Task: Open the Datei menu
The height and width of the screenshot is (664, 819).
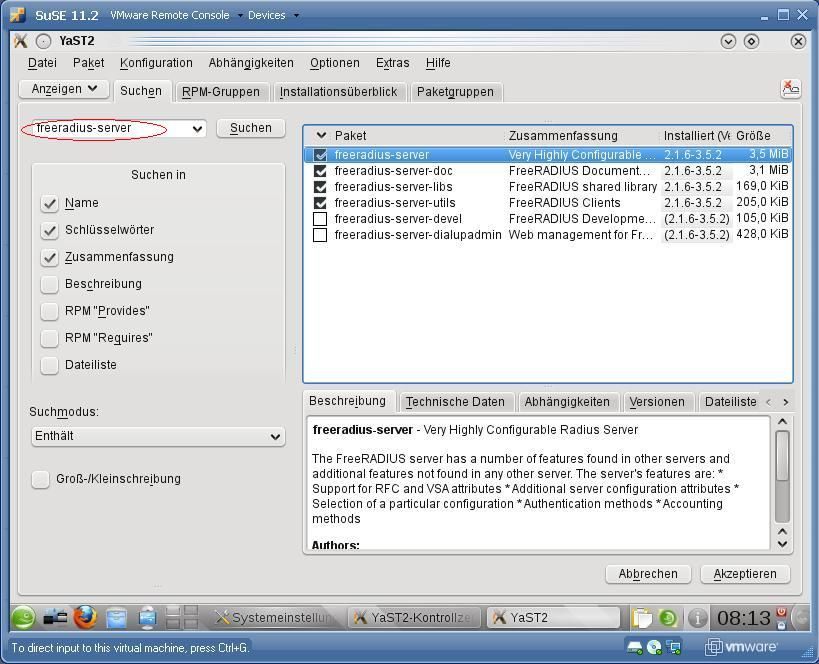Action: pos(42,63)
